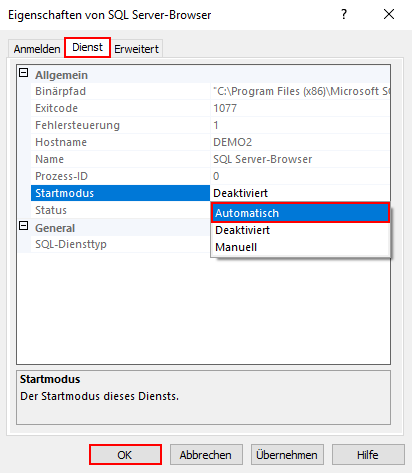412x473 pixels.
Task: Open help with the Hilfe button
Action: coord(368,455)
